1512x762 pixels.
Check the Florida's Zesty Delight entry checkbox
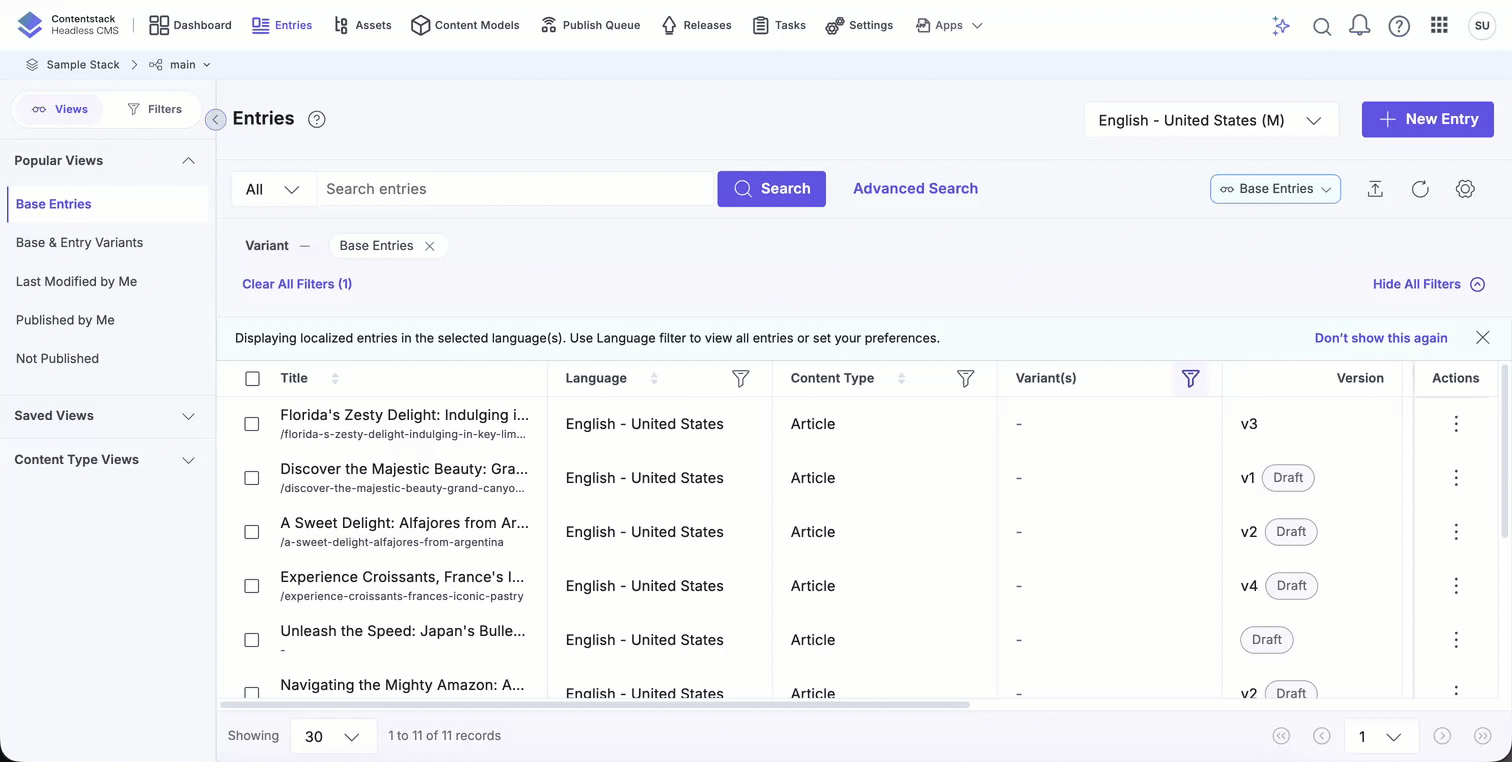(x=252, y=424)
